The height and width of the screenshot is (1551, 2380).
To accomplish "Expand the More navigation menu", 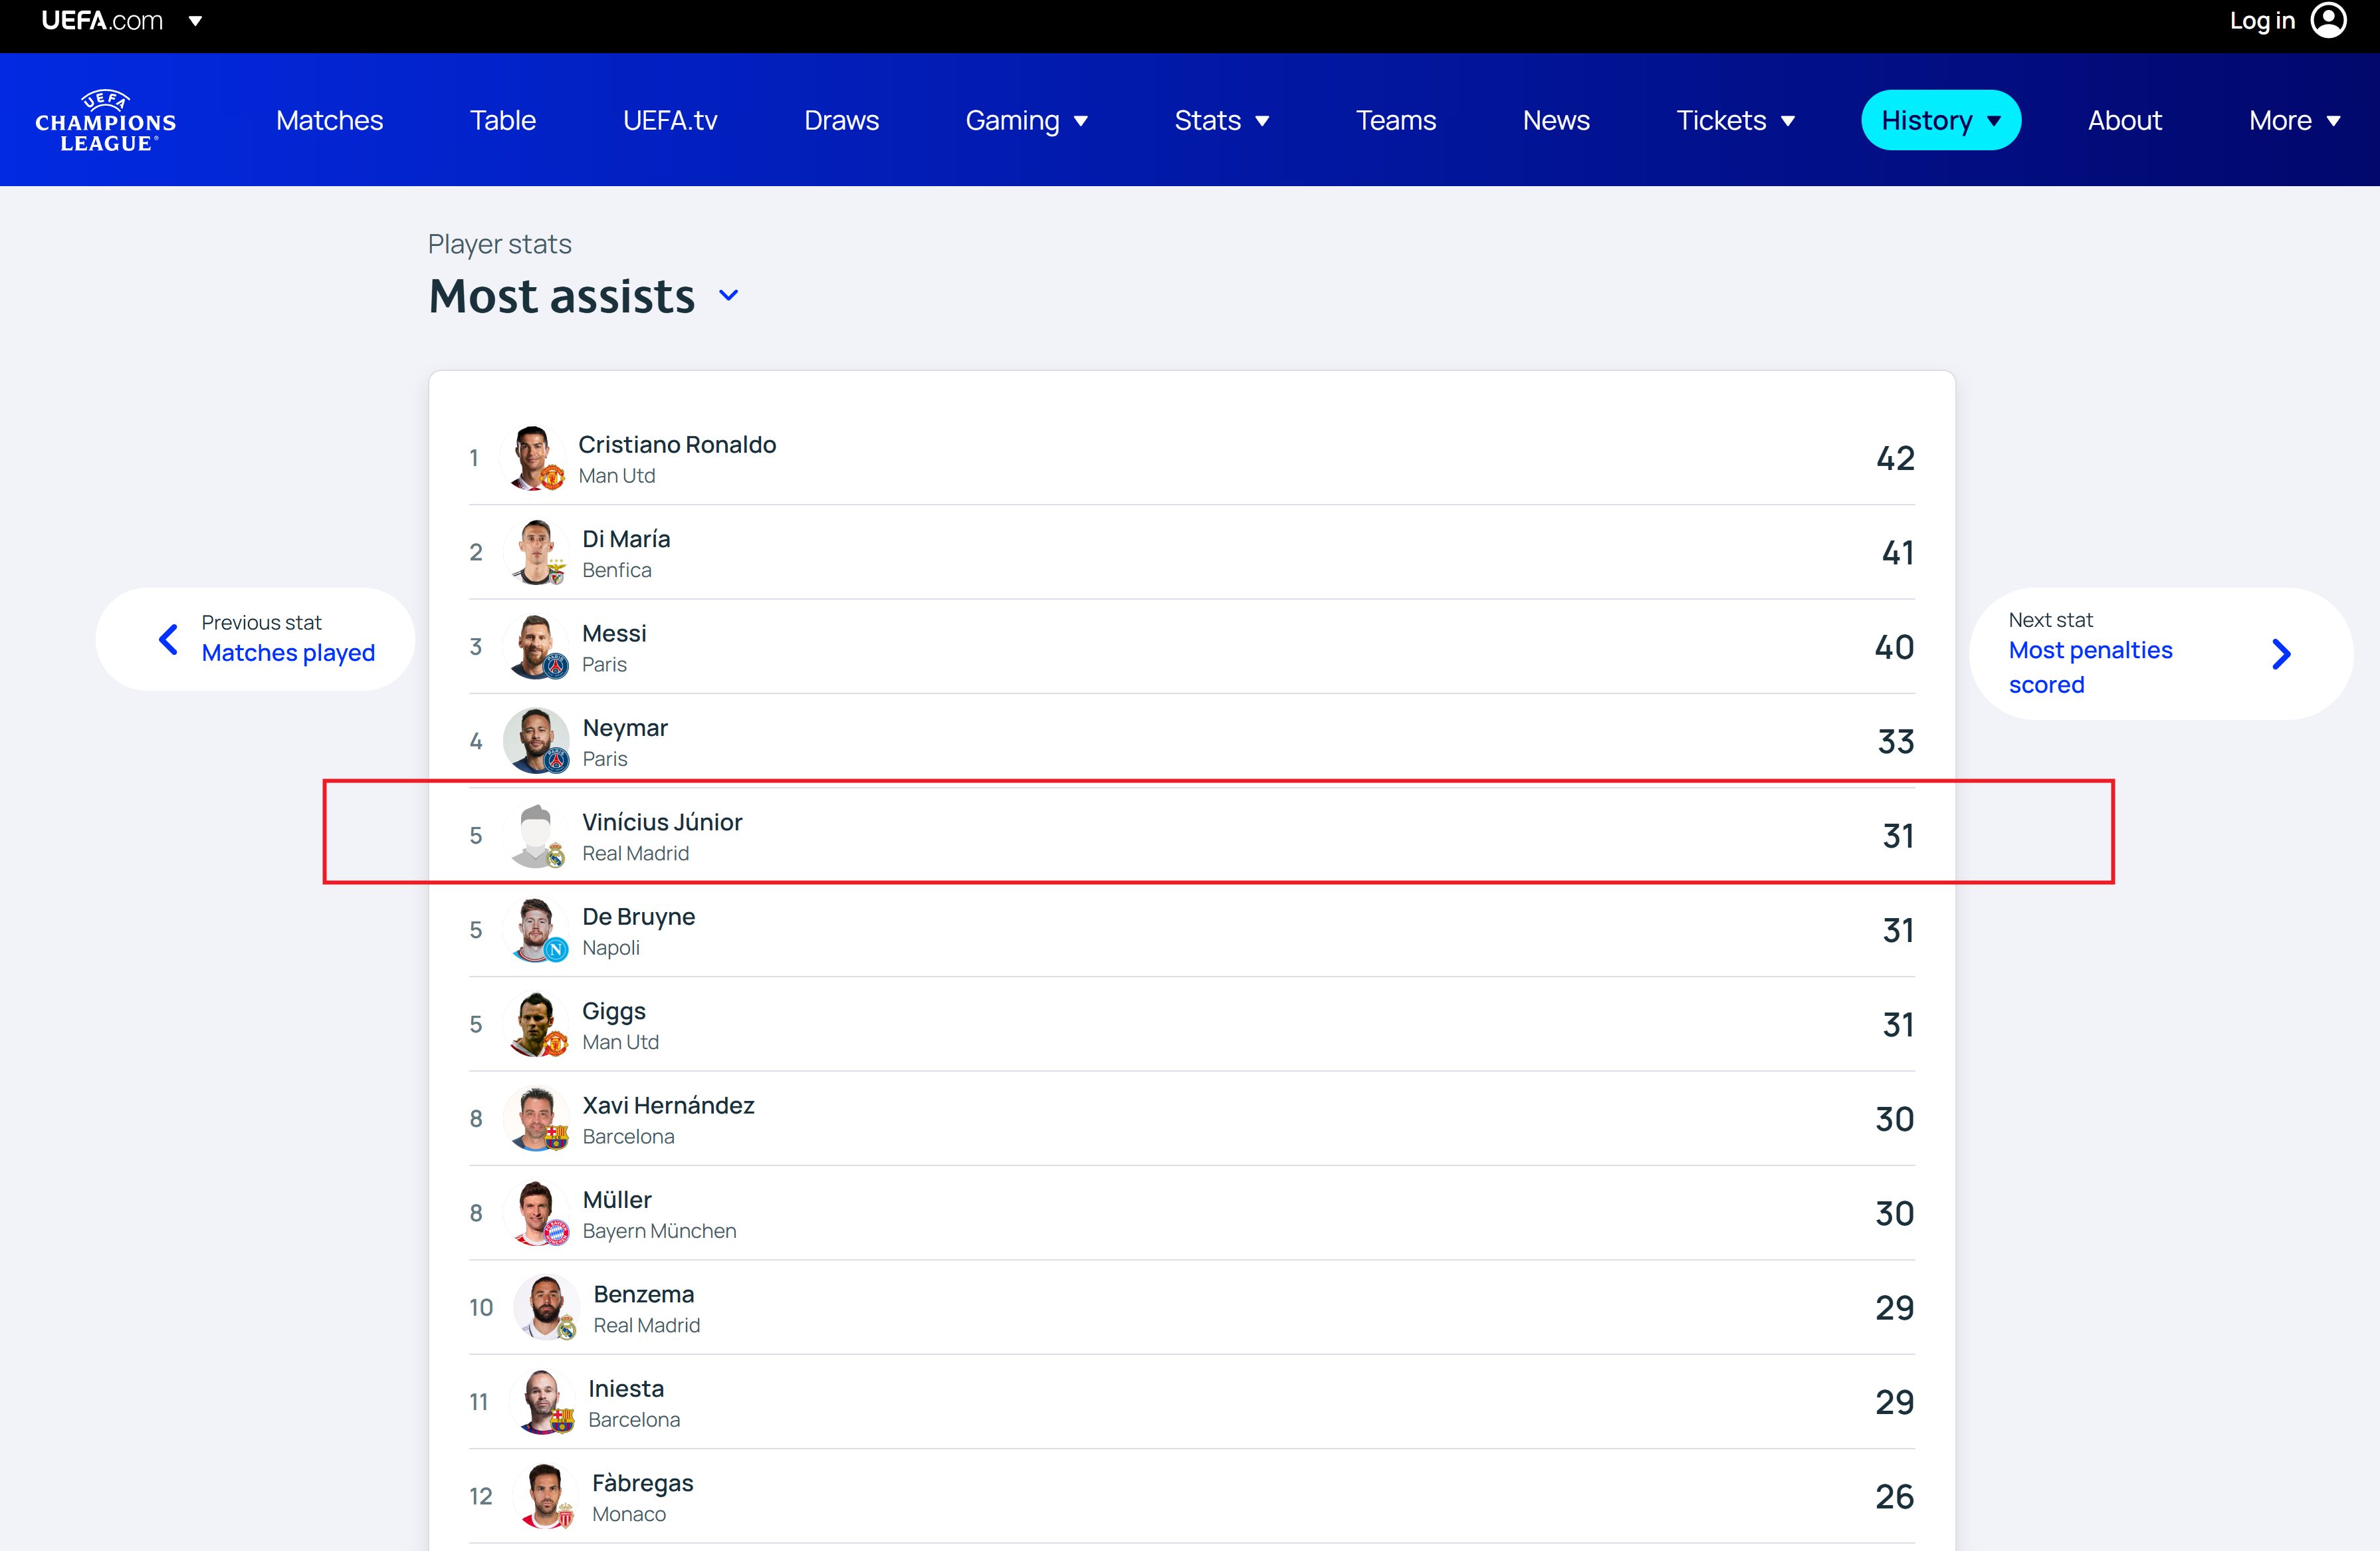I will coord(2294,121).
